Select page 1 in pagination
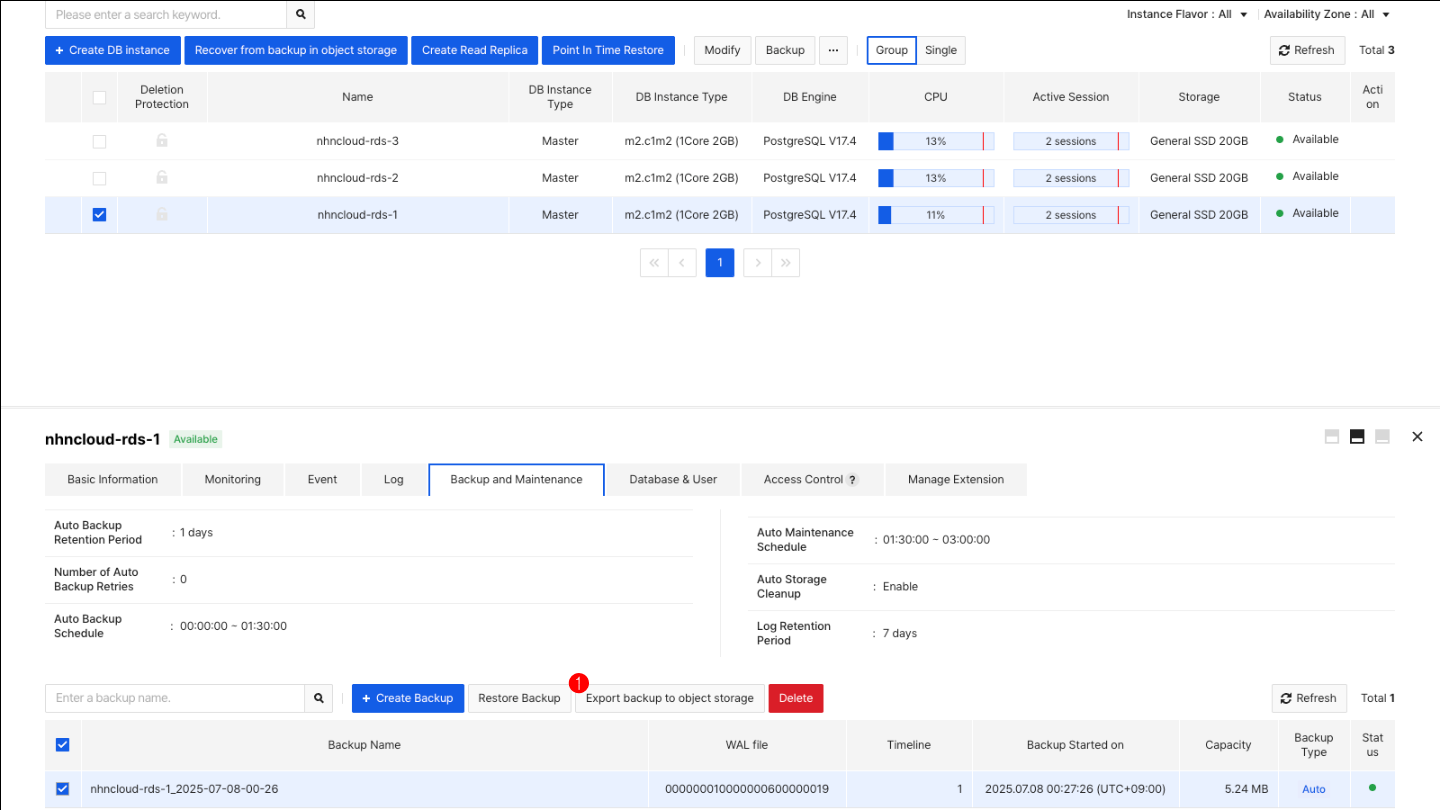 720,263
